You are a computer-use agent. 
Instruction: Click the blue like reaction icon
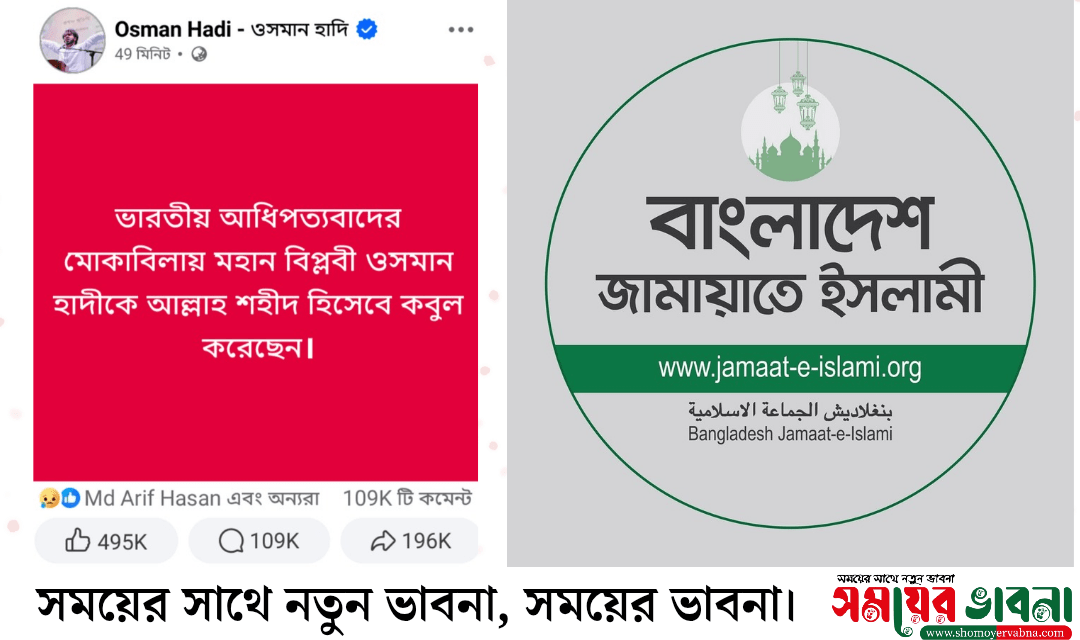(x=70, y=497)
